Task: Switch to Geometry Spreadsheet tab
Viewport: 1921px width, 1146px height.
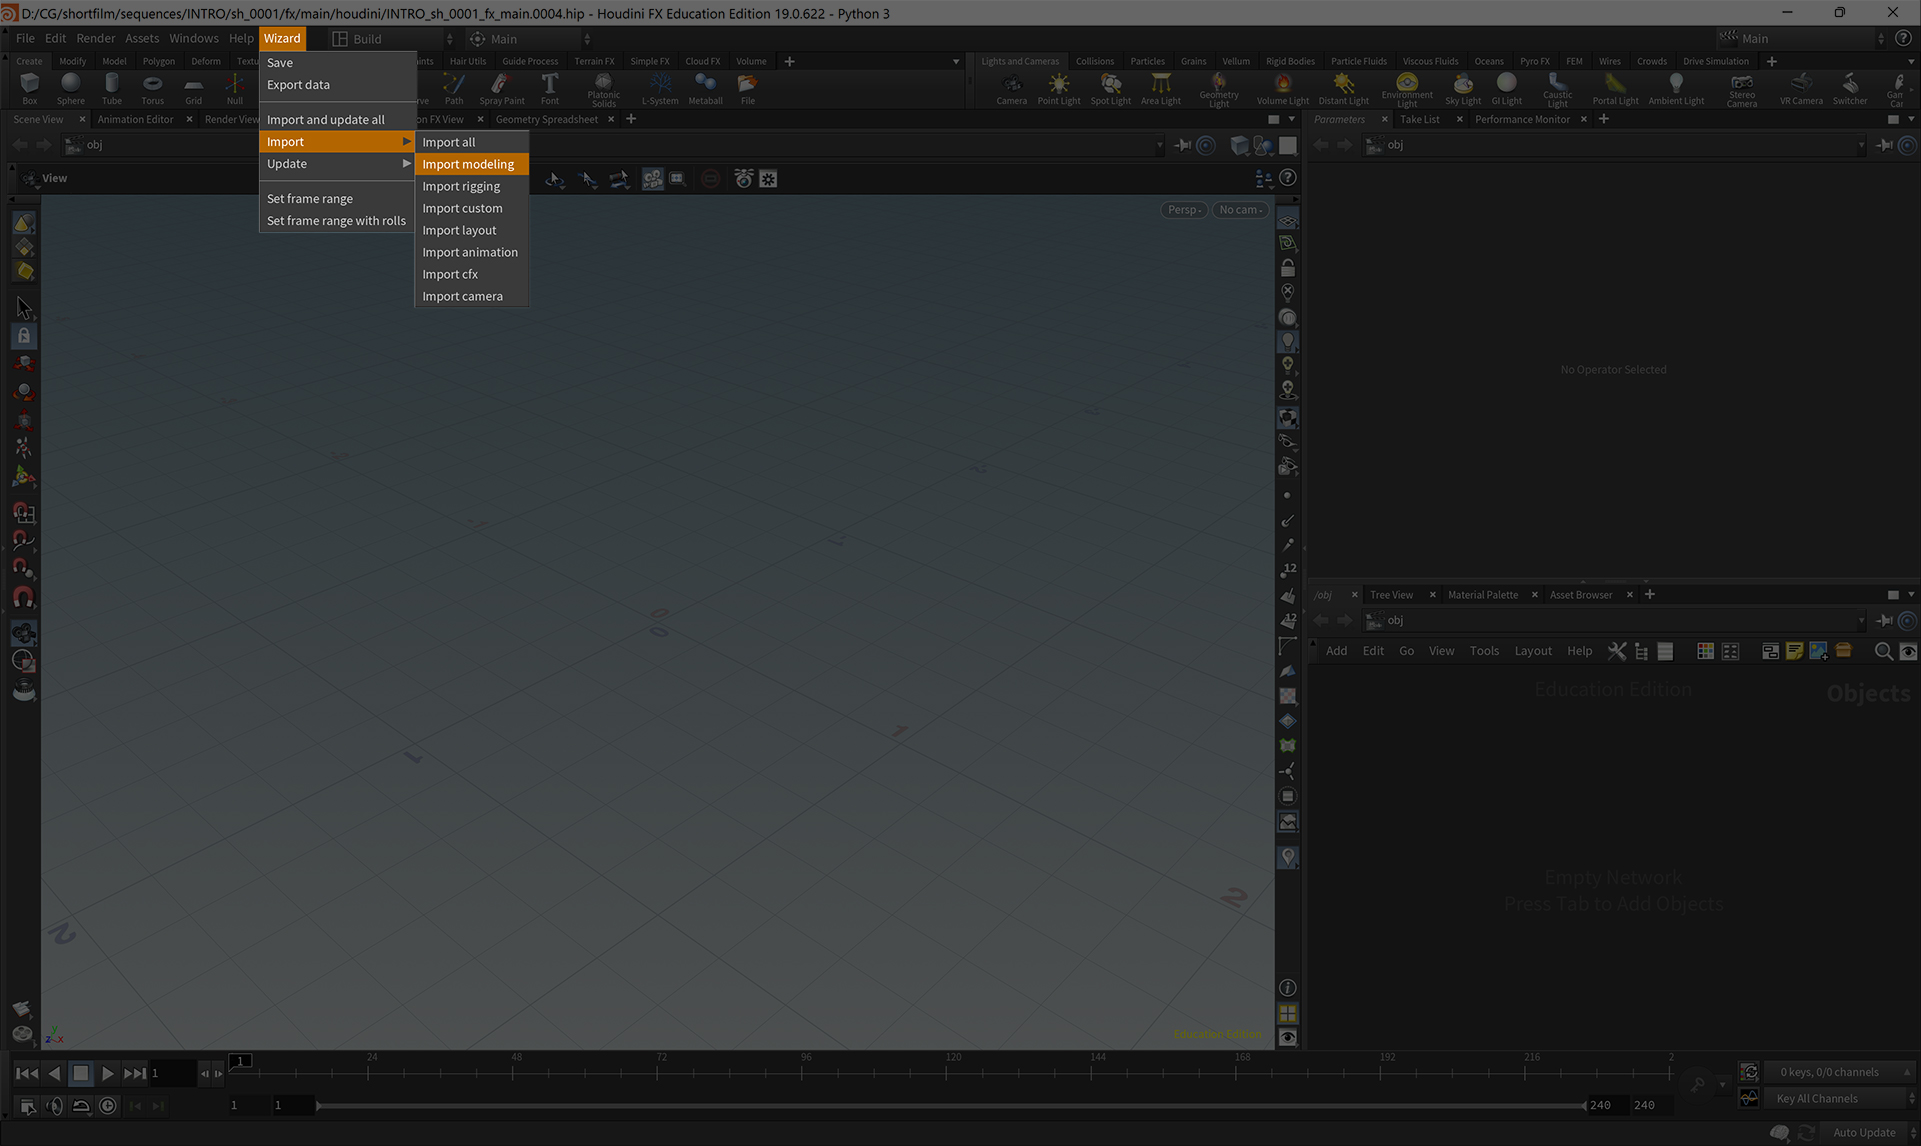Action: pos(547,119)
